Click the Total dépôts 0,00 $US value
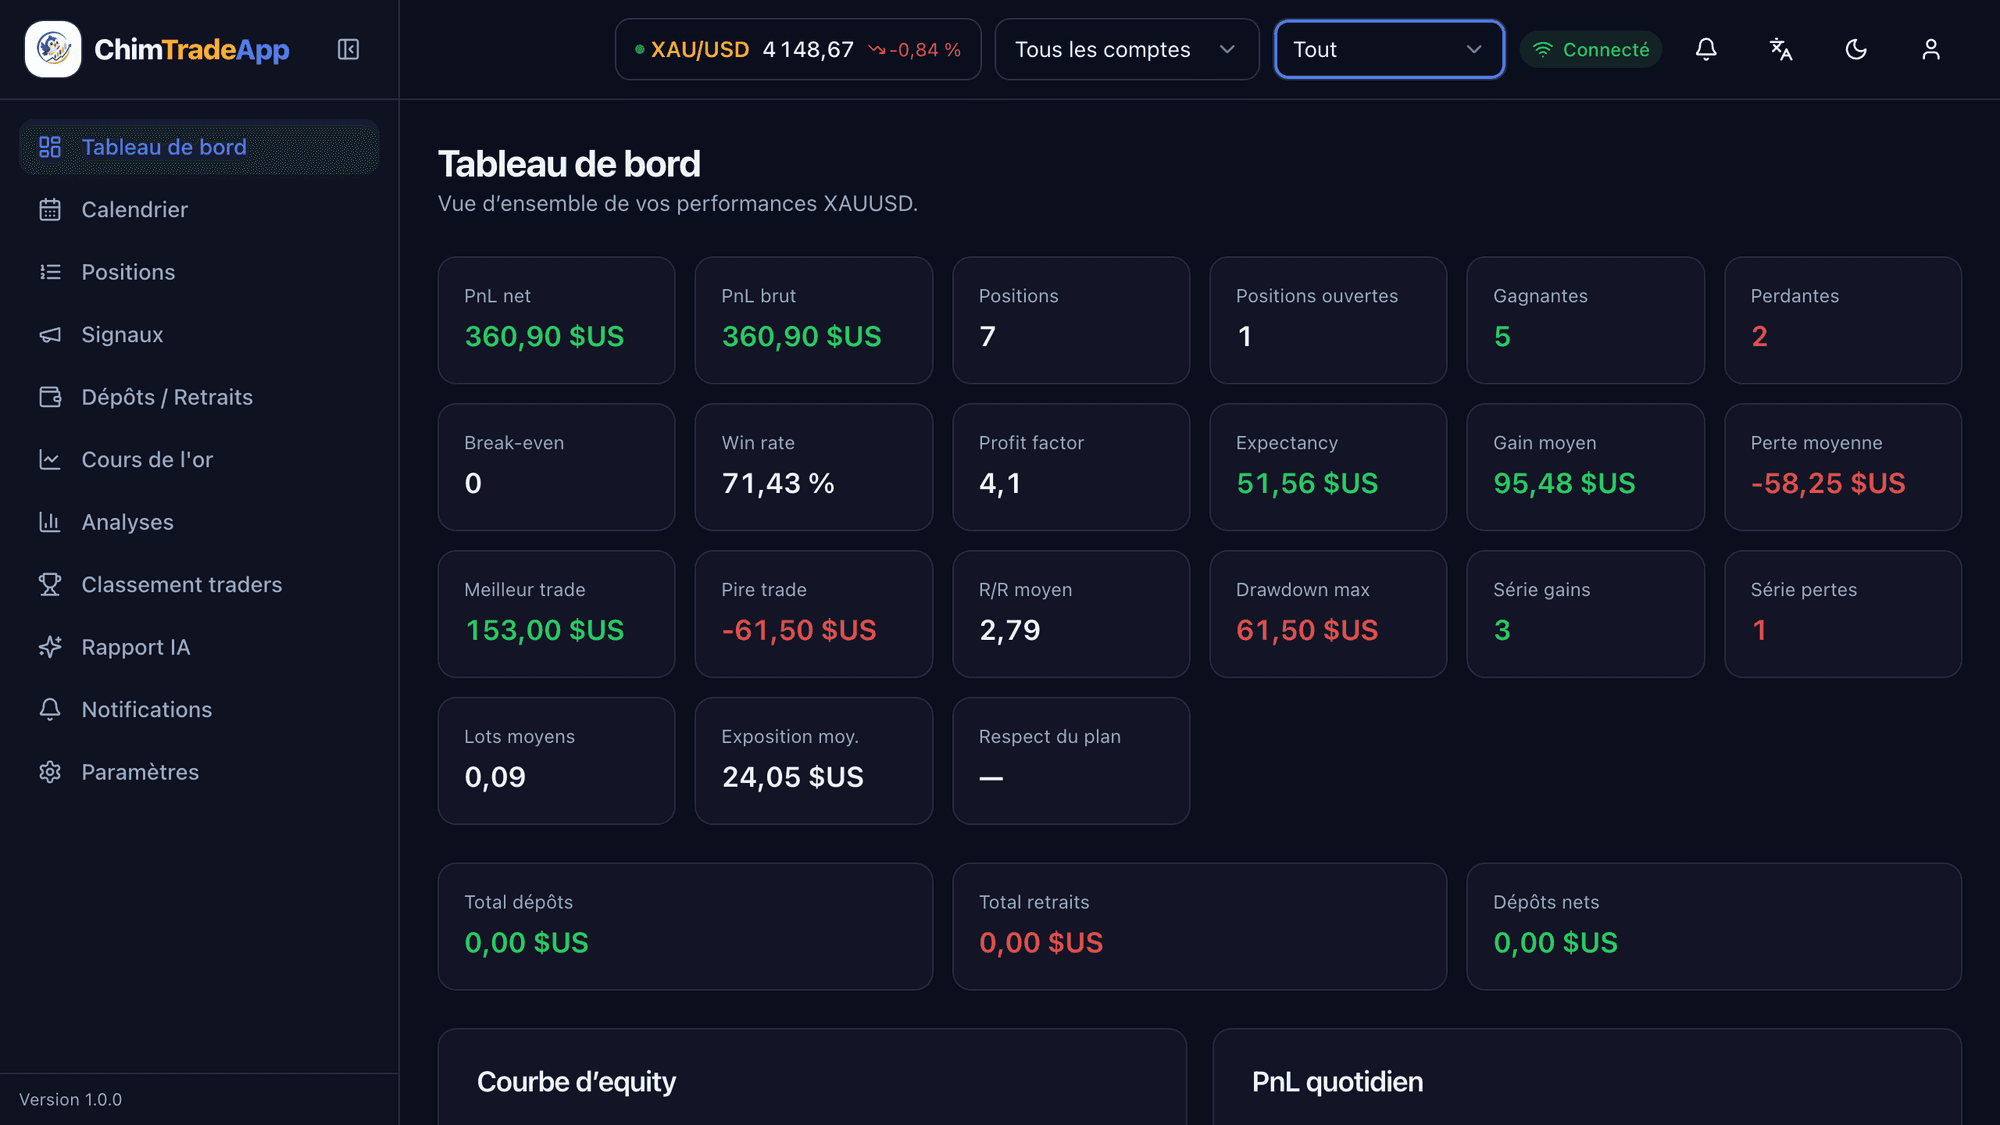The width and height of the screenshot is (2000, 1125). pos(526,943)
